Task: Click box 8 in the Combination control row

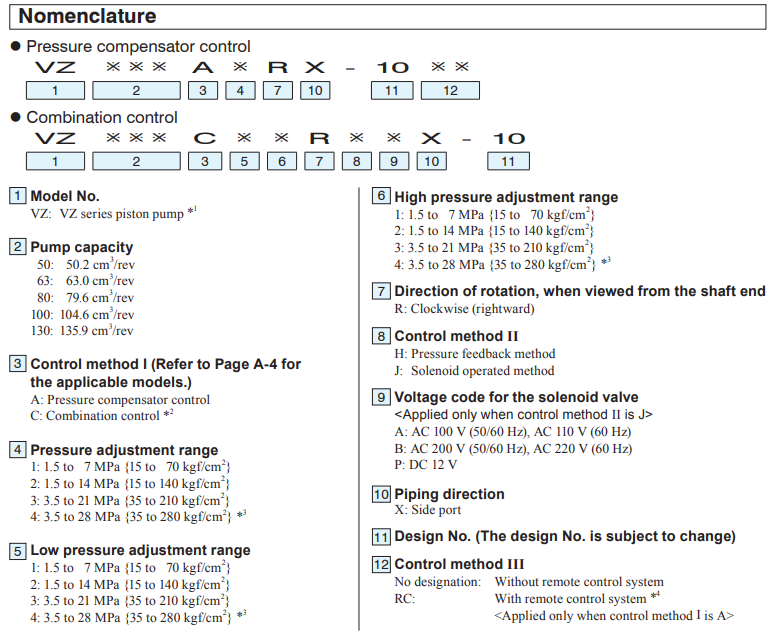Action: pyautogui.click(x=356, y=161)
